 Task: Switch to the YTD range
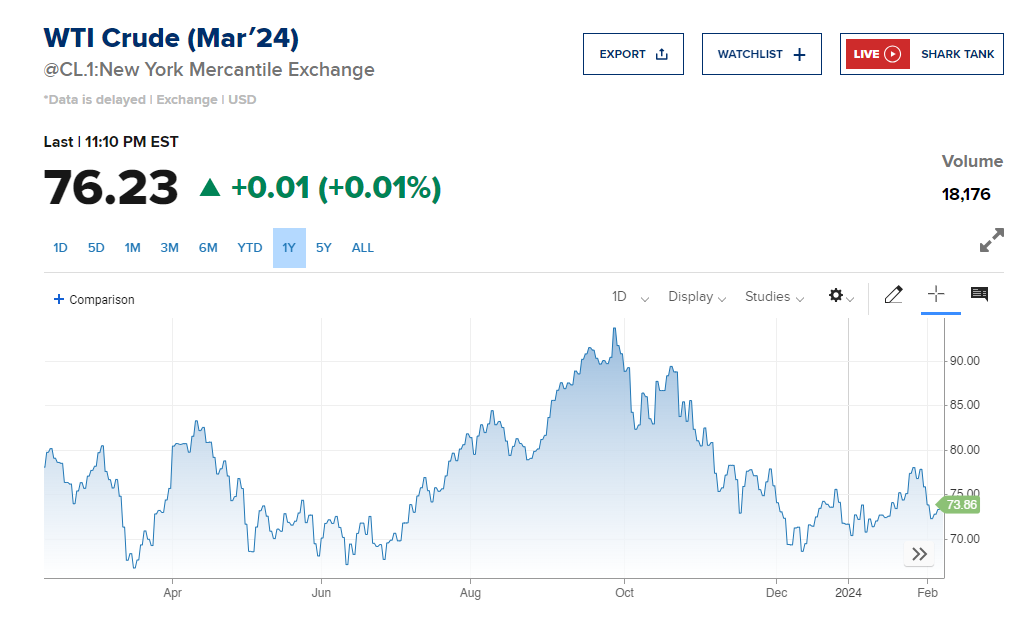tap(250, 248)
